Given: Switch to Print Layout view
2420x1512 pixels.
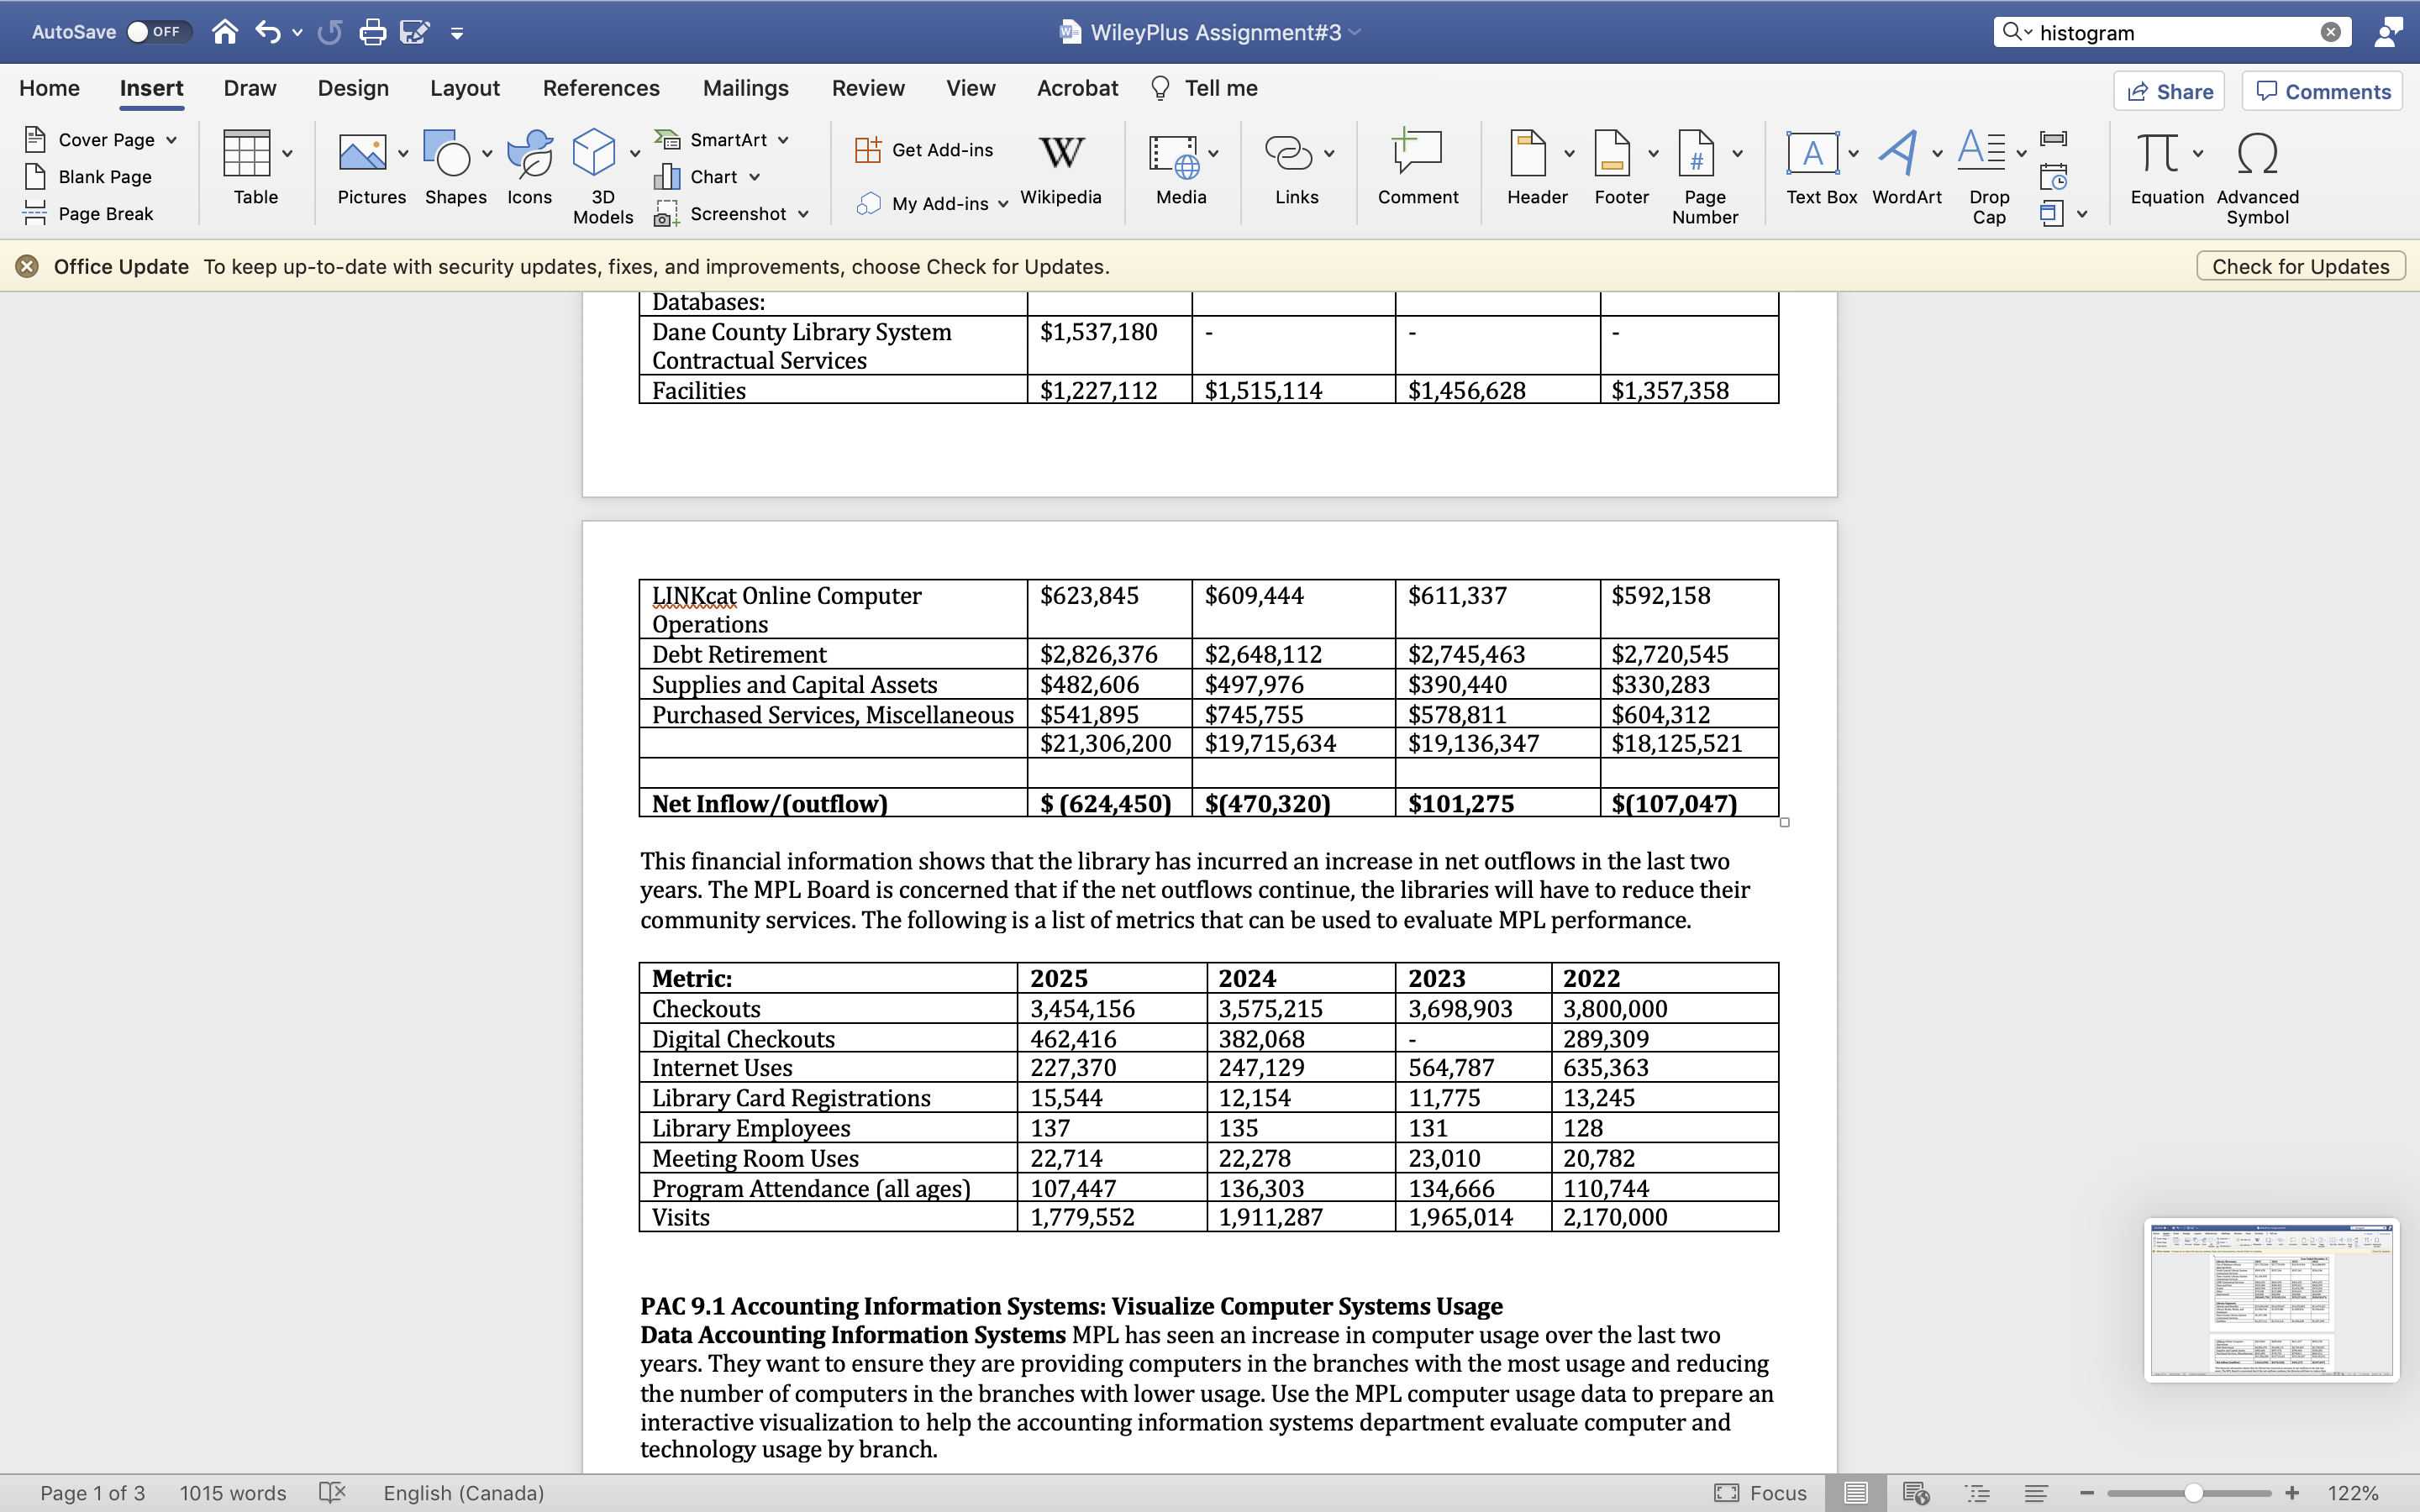Looking at the screenshot, I should tap(1855, 1492).
